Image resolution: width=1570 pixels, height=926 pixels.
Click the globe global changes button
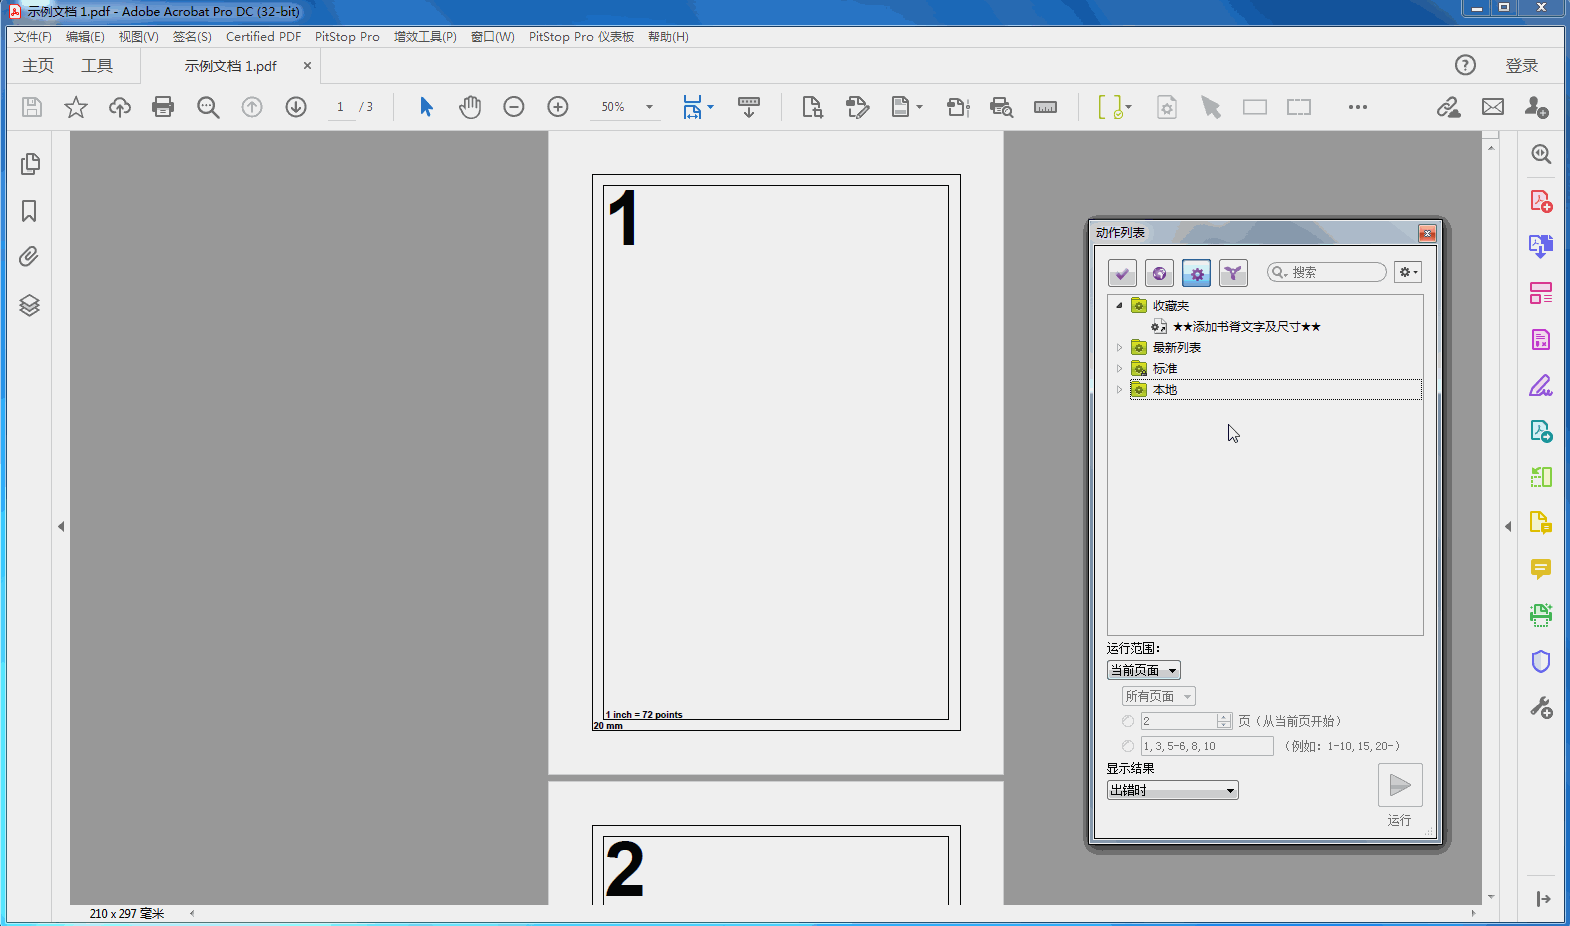pos(1159,273)
